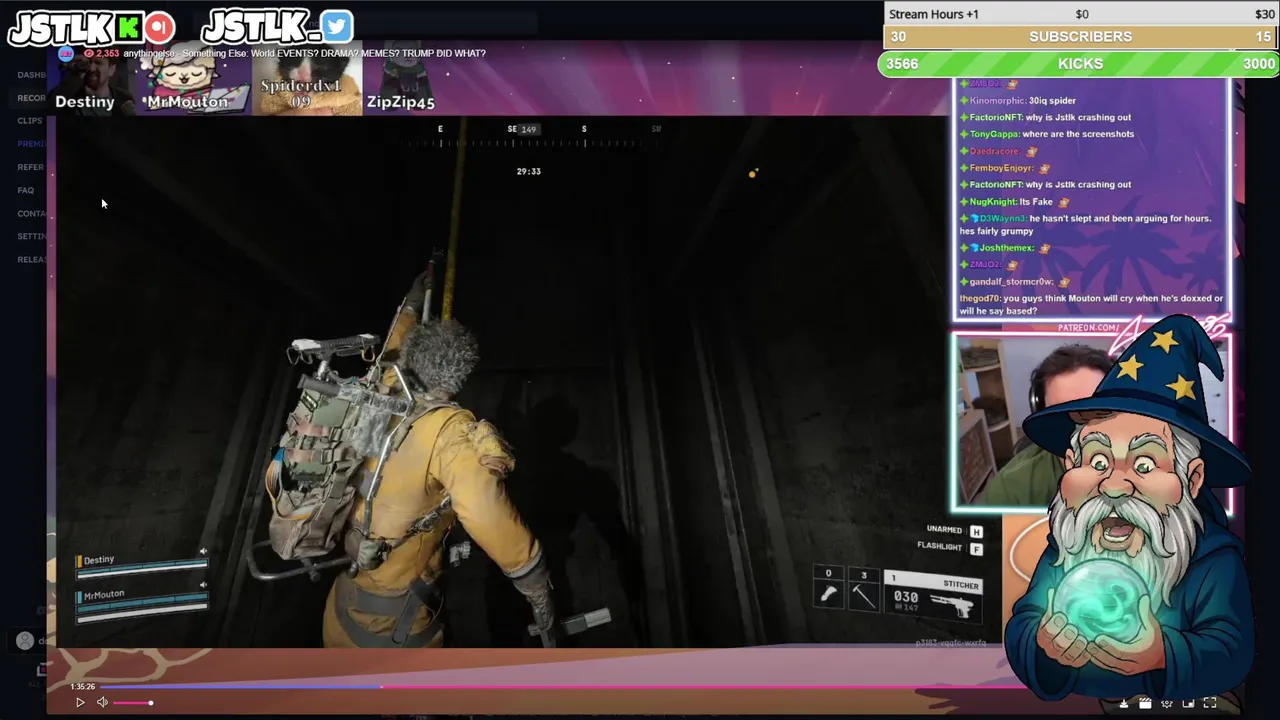Enter fullscreen with the fullscreen icon
The height and width of the screenshot is (720, 1280).
[x=1210, y=703]
